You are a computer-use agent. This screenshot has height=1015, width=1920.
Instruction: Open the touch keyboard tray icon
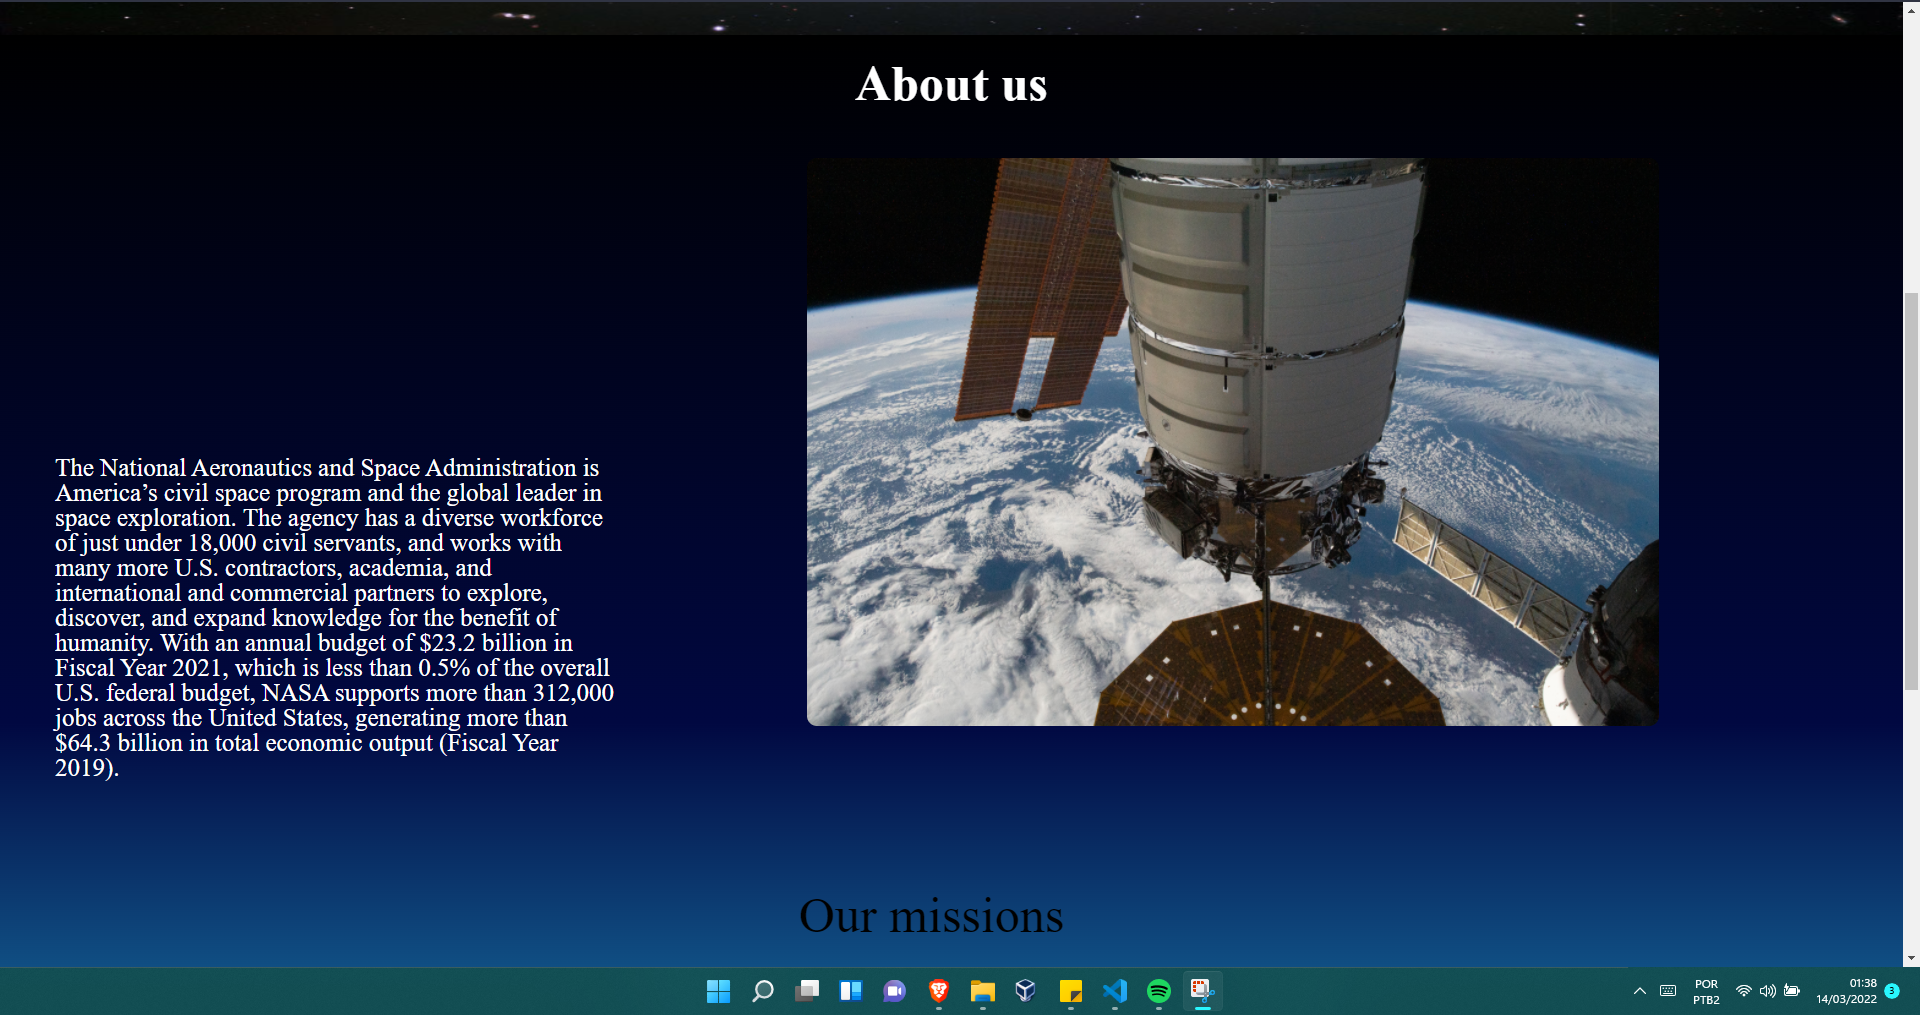1668,991
